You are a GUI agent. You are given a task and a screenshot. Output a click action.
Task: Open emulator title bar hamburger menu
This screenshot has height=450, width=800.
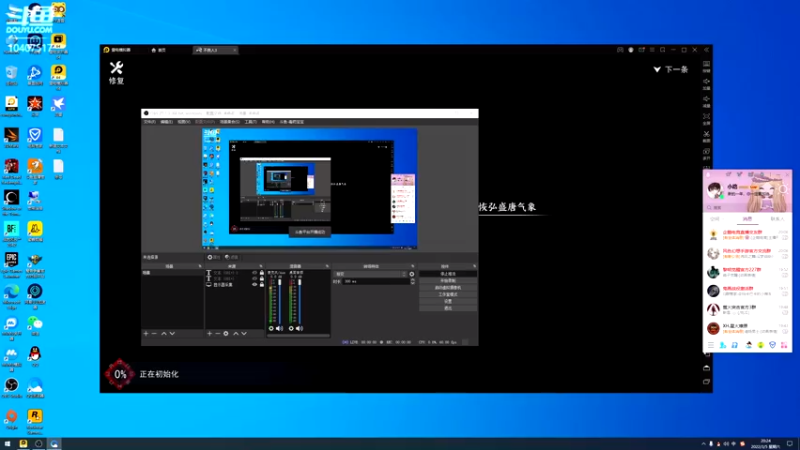652,50
